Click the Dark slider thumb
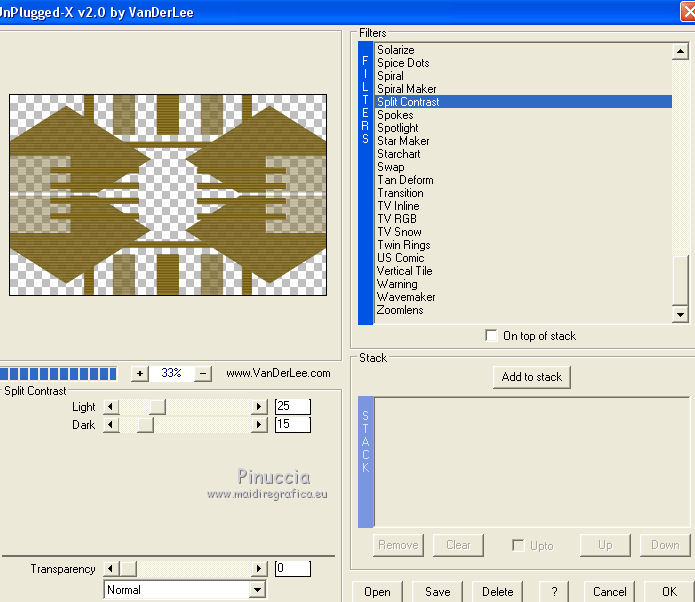The width and height of the screenshot is (695, 602). pos(145,425)
